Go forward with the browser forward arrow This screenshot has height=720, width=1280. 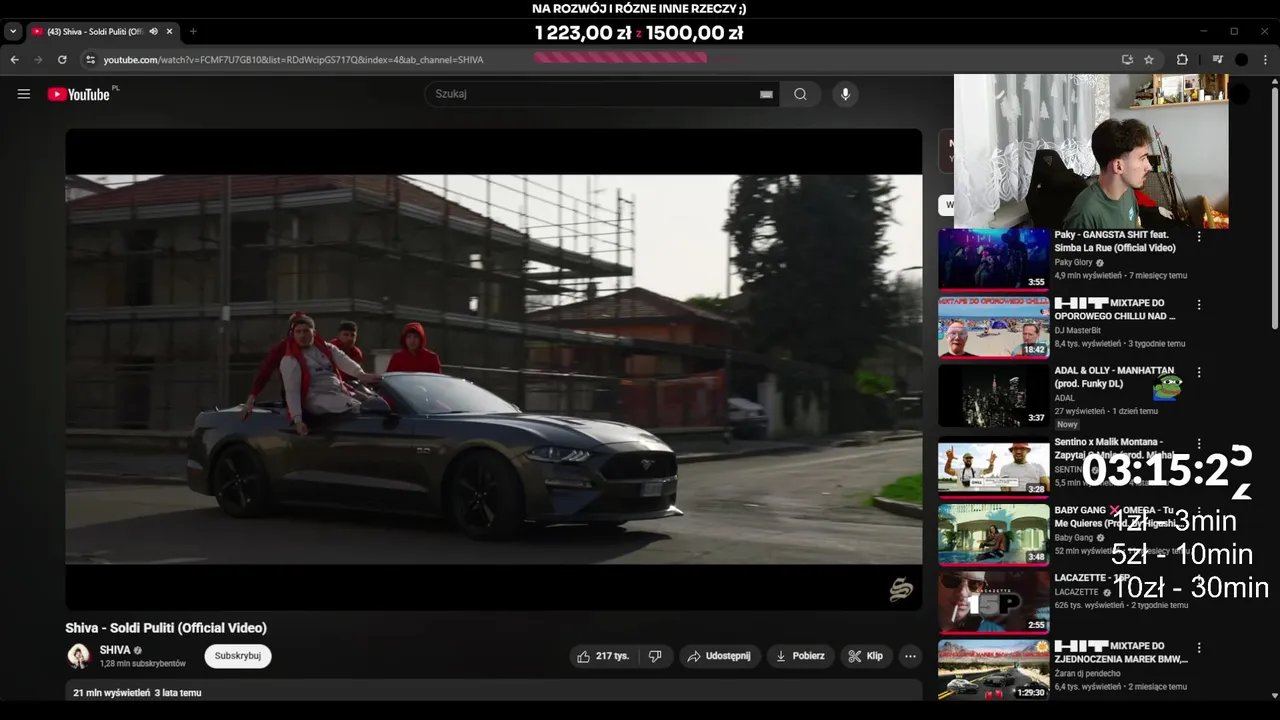(x=38, y=60)
